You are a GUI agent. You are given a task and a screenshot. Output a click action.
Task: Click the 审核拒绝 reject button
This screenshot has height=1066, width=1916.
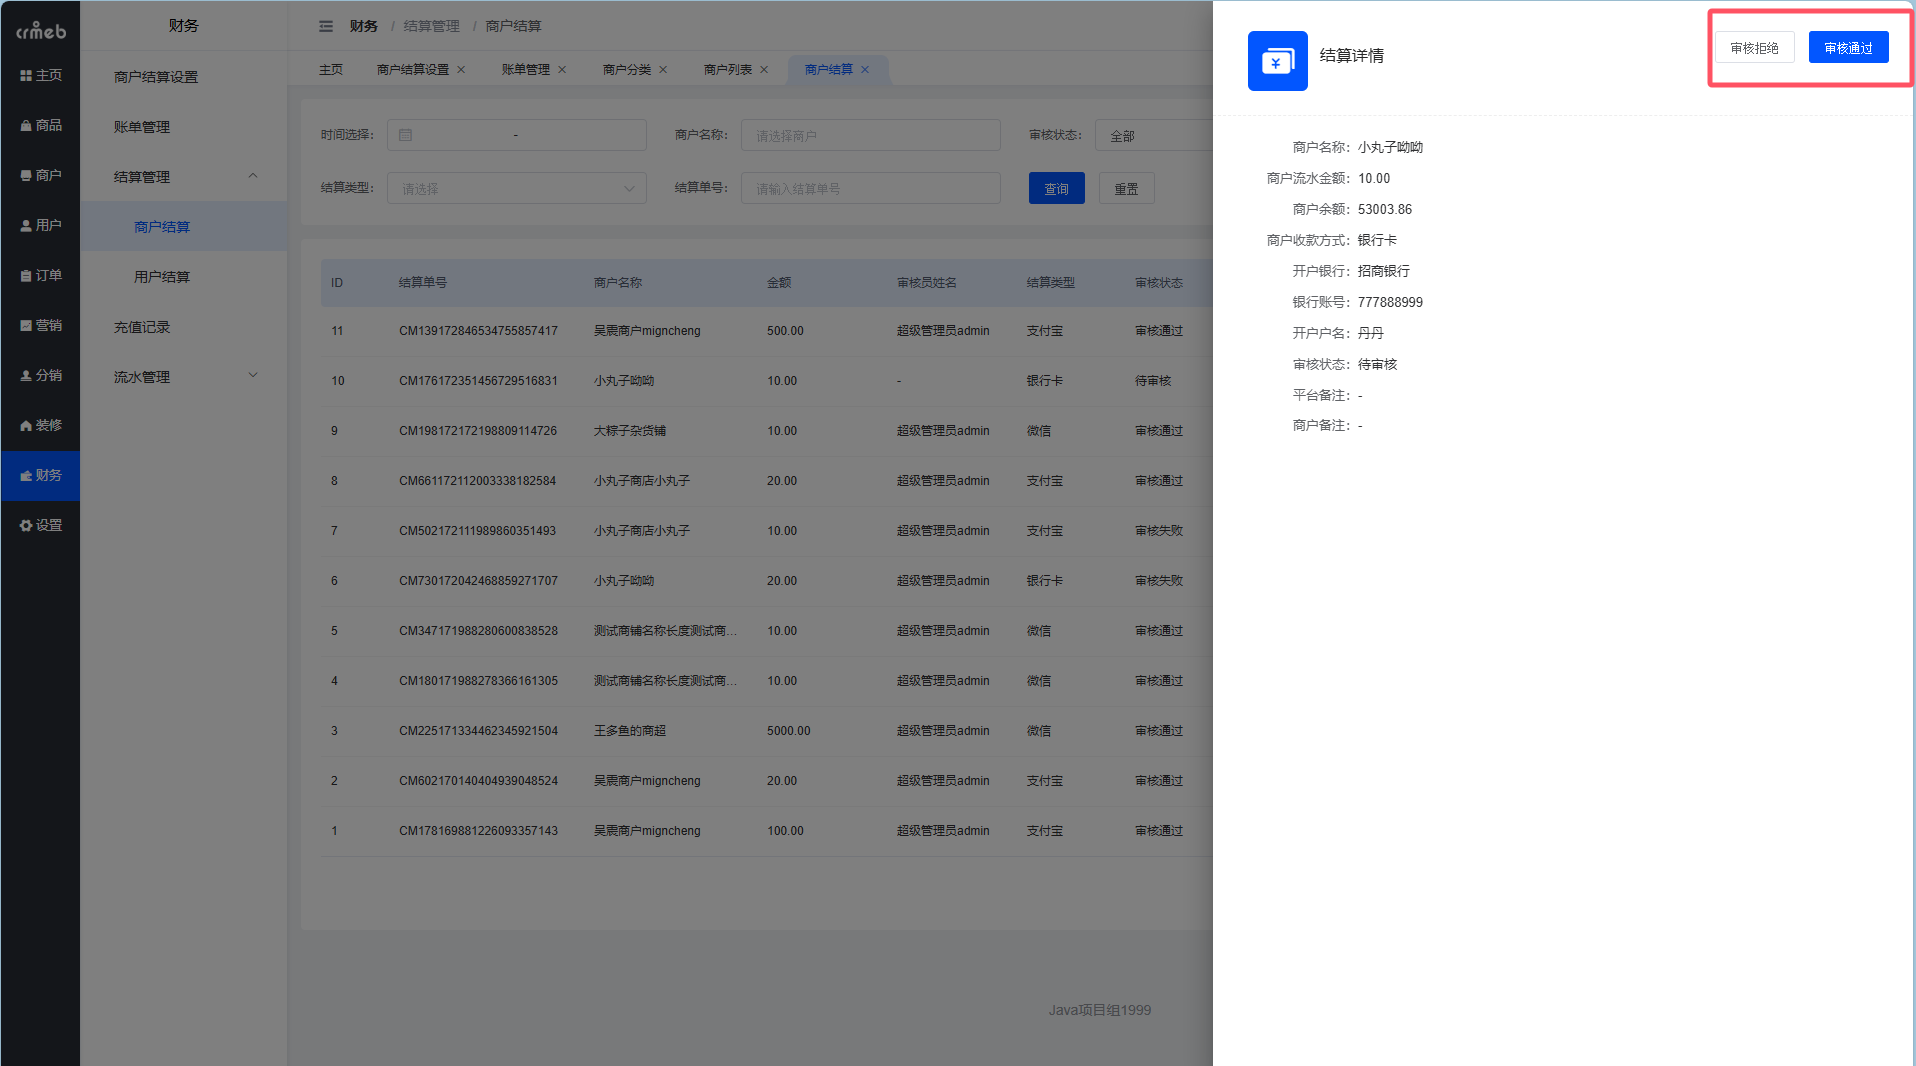(1754, 48)
